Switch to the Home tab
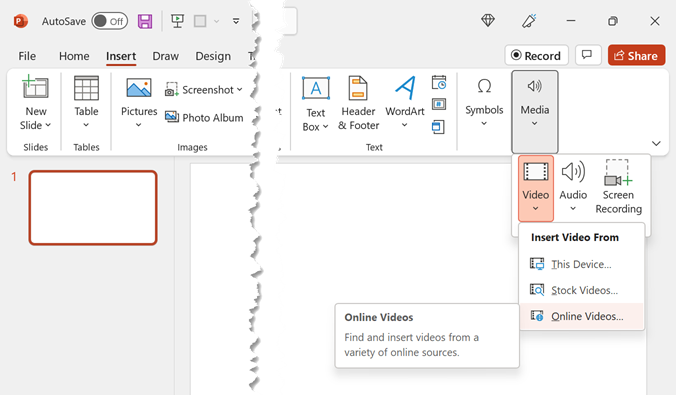This screenshot has width=676, height=395. point(74,56)
